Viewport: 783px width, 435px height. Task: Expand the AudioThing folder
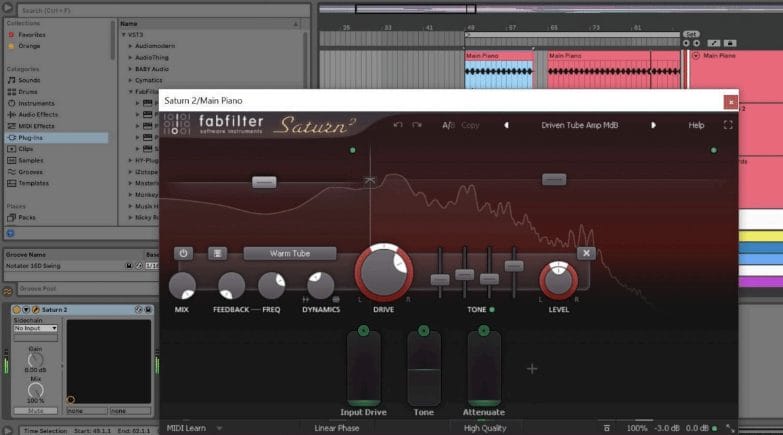click(130, 57)
